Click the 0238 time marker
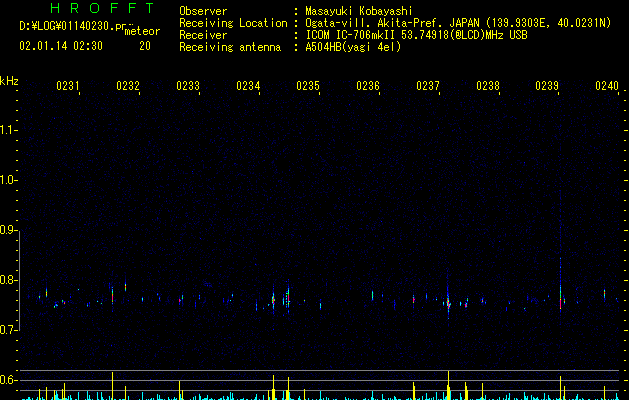 (x=488, y=85)
